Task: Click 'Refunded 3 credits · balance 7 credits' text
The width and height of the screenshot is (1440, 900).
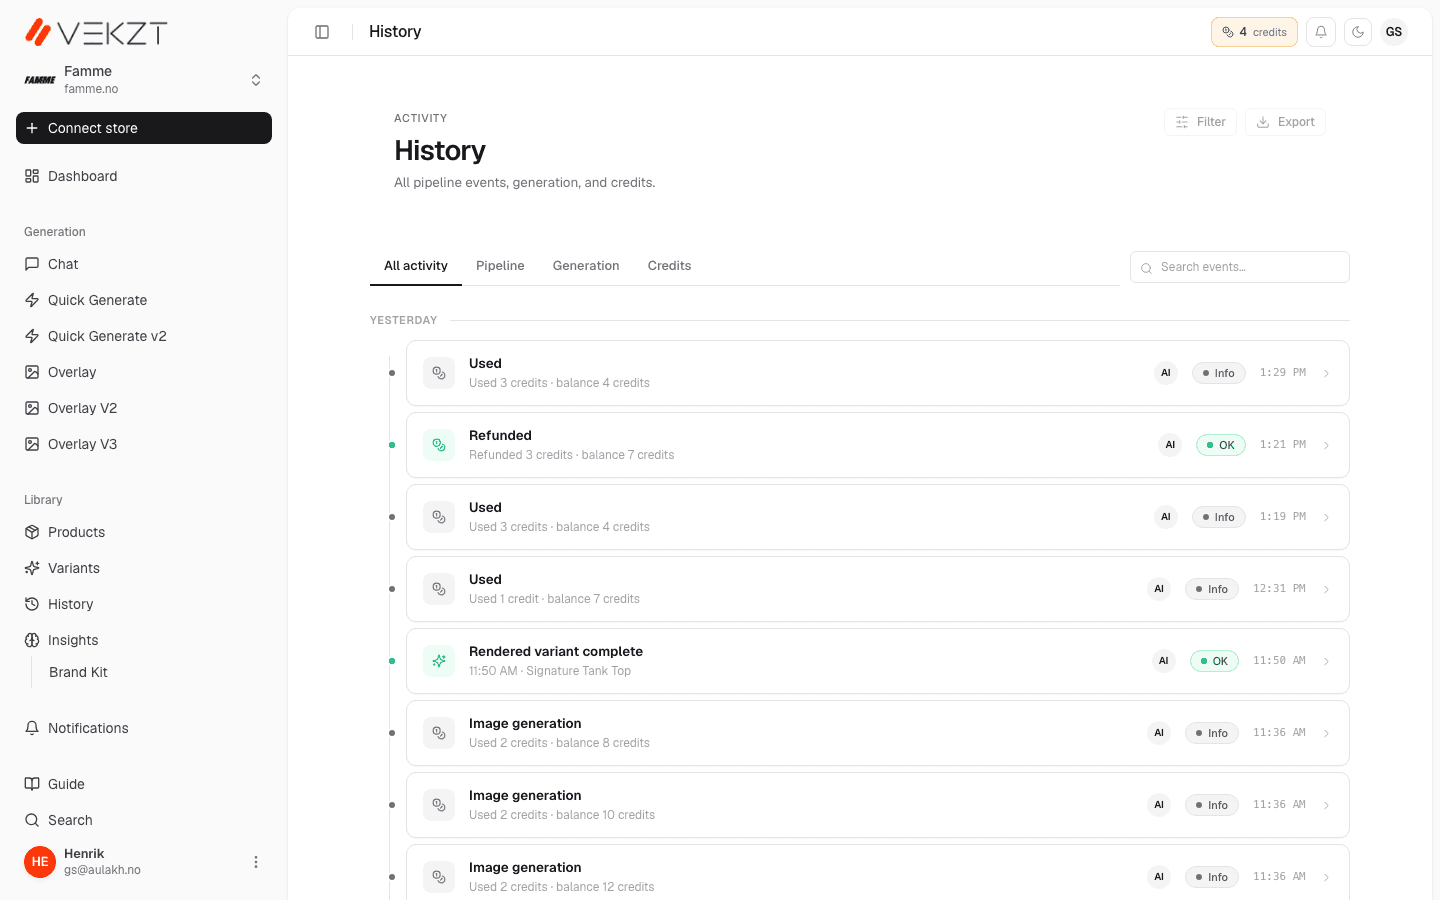Action: pos(571,455)
